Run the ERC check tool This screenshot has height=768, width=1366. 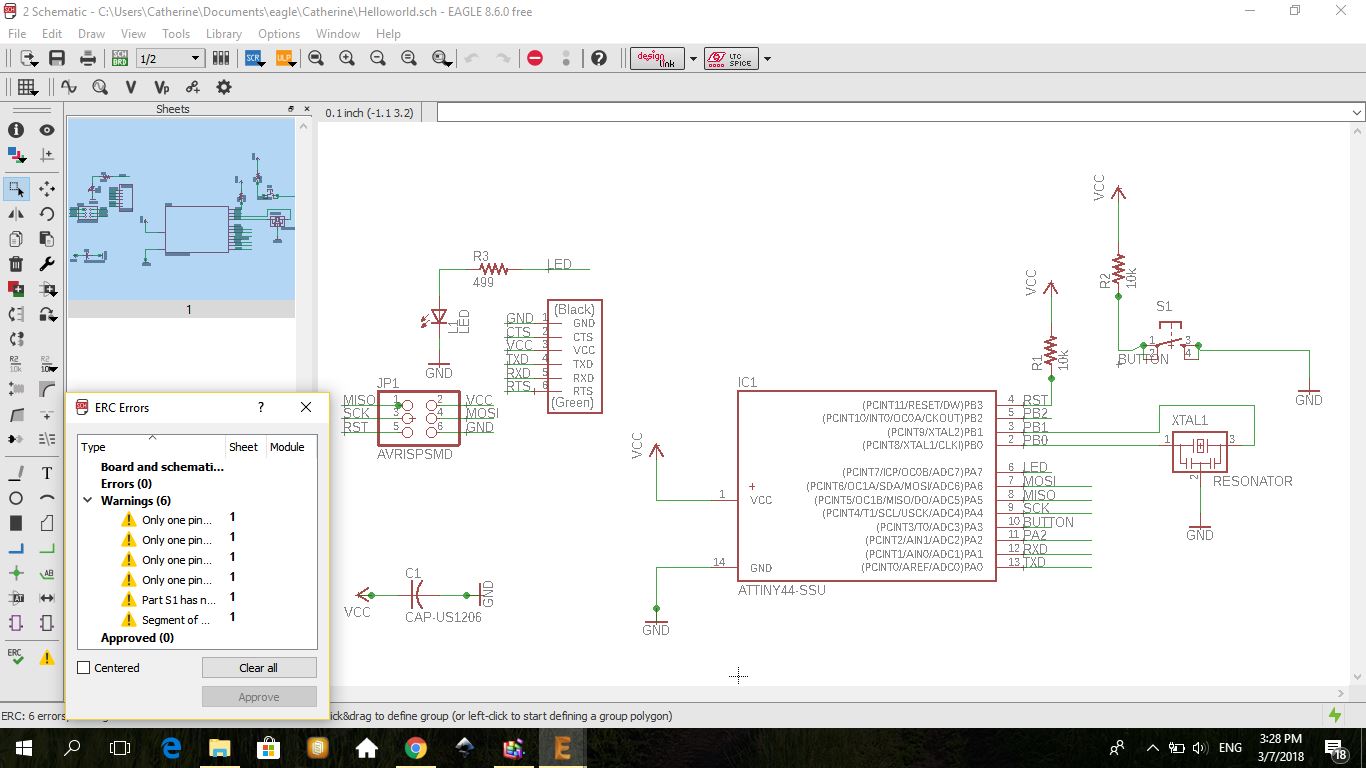(16, 656)
